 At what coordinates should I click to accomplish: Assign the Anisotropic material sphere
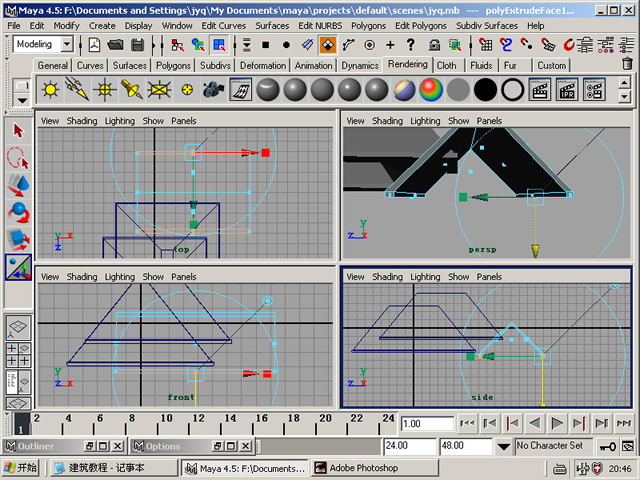pyautogui.click(x=268, y=89)
